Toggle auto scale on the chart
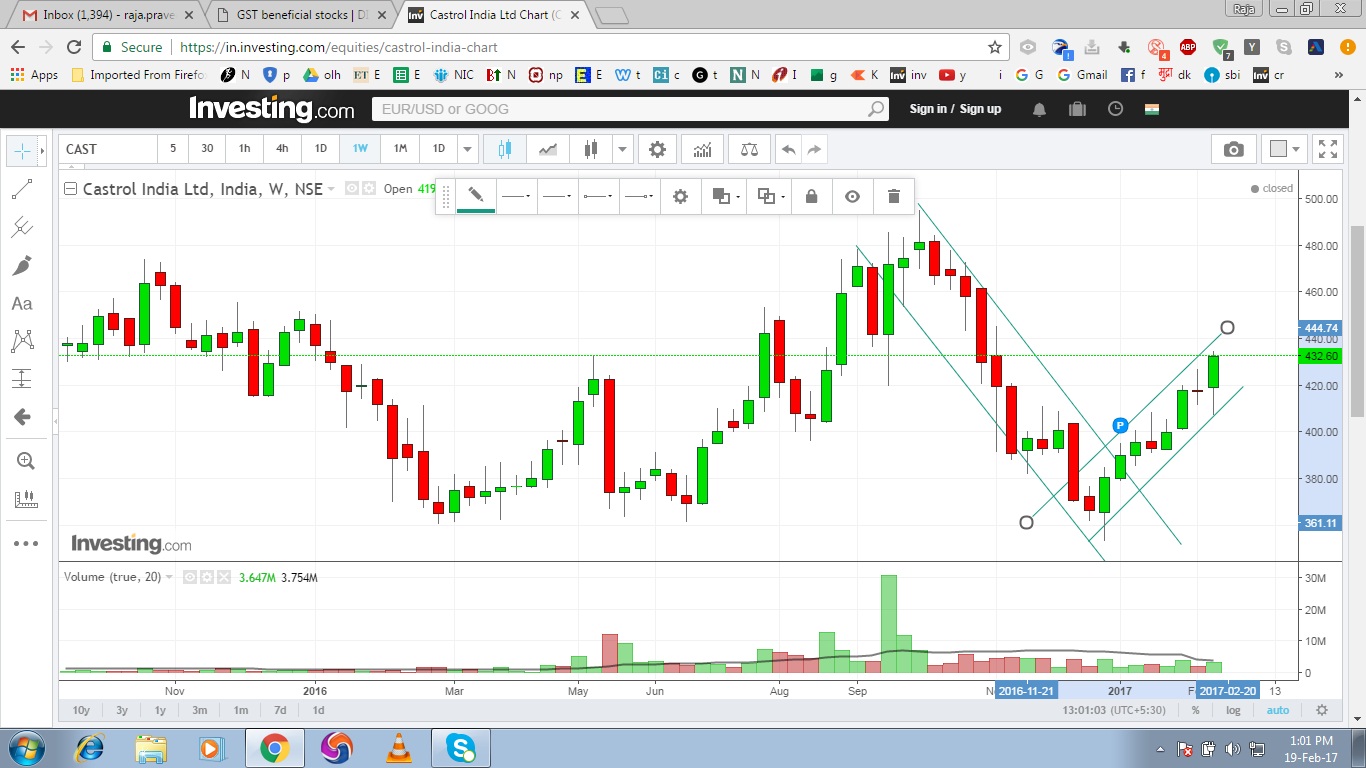Image resolution: width=1366 pixels, height=768 pixels. 1278,710
